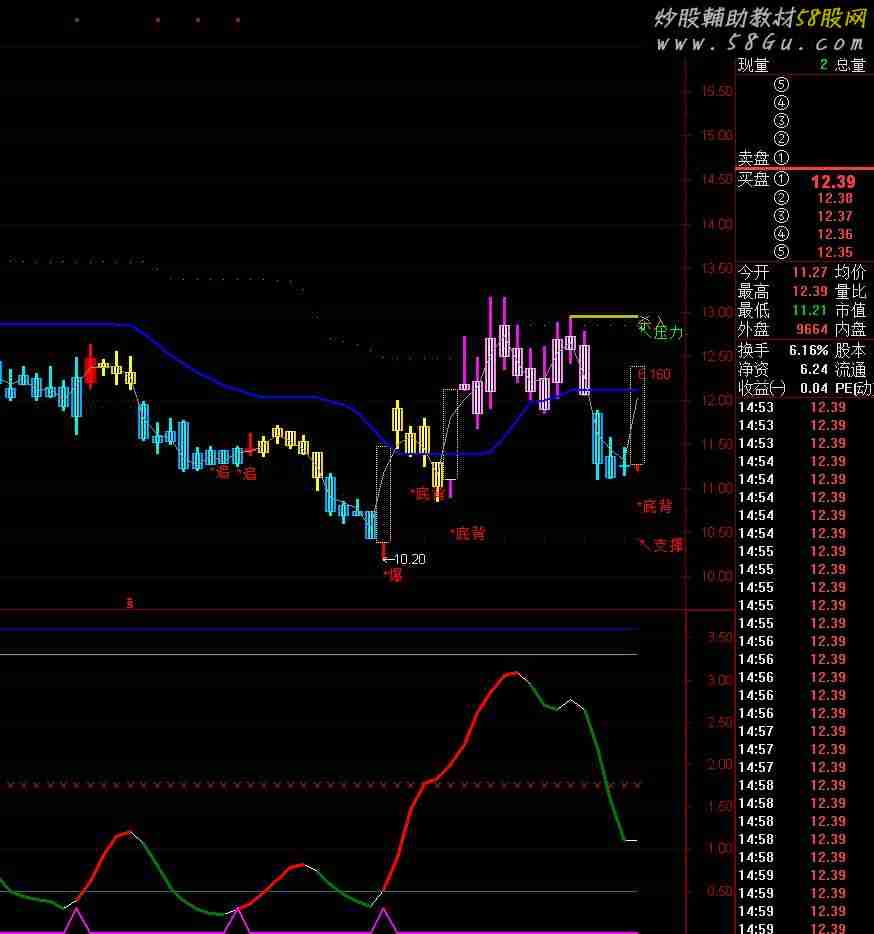This screenshot has height=934, width=874.
Task: Click the leftmost purple triangle signal spike
Action: pyautogui.click(x=76, y=921)
